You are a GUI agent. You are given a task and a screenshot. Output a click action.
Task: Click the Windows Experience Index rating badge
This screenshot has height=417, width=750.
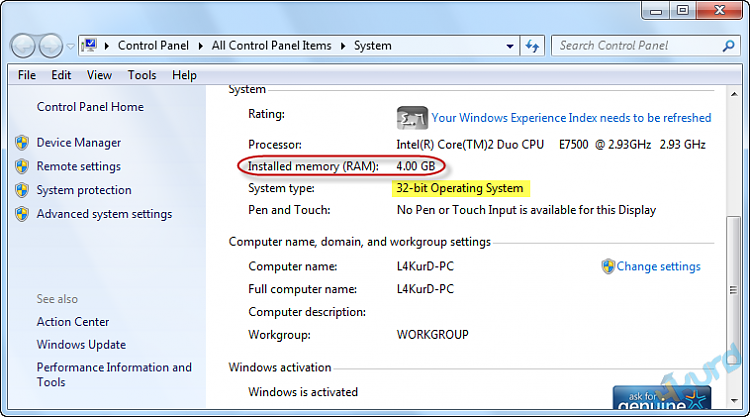pyautogui.click(x=412, y=118)
